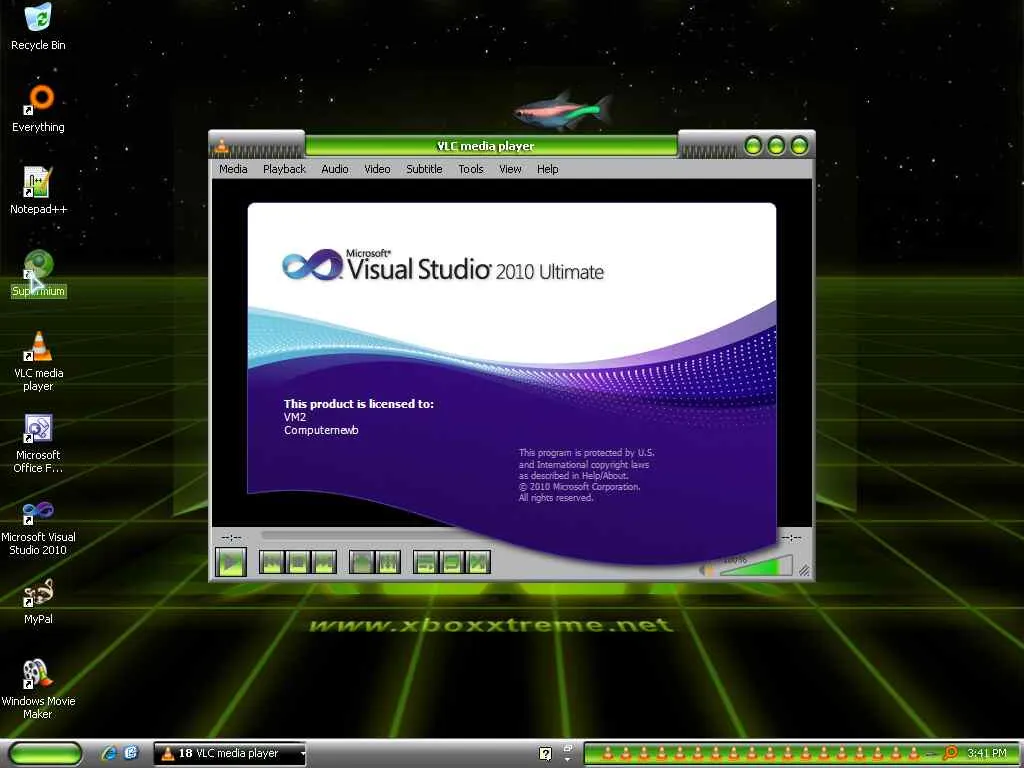The image size is (1024, 768).
Task: Skip to previous media in VLC
Action: pyautogui.click(x=272, y=562)
